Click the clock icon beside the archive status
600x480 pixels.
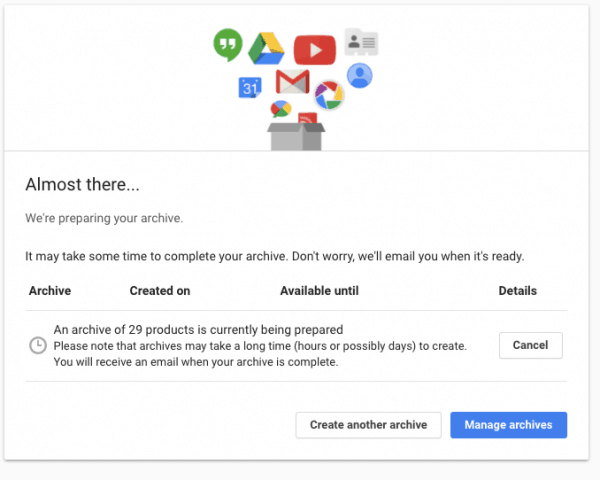point(38,345)
